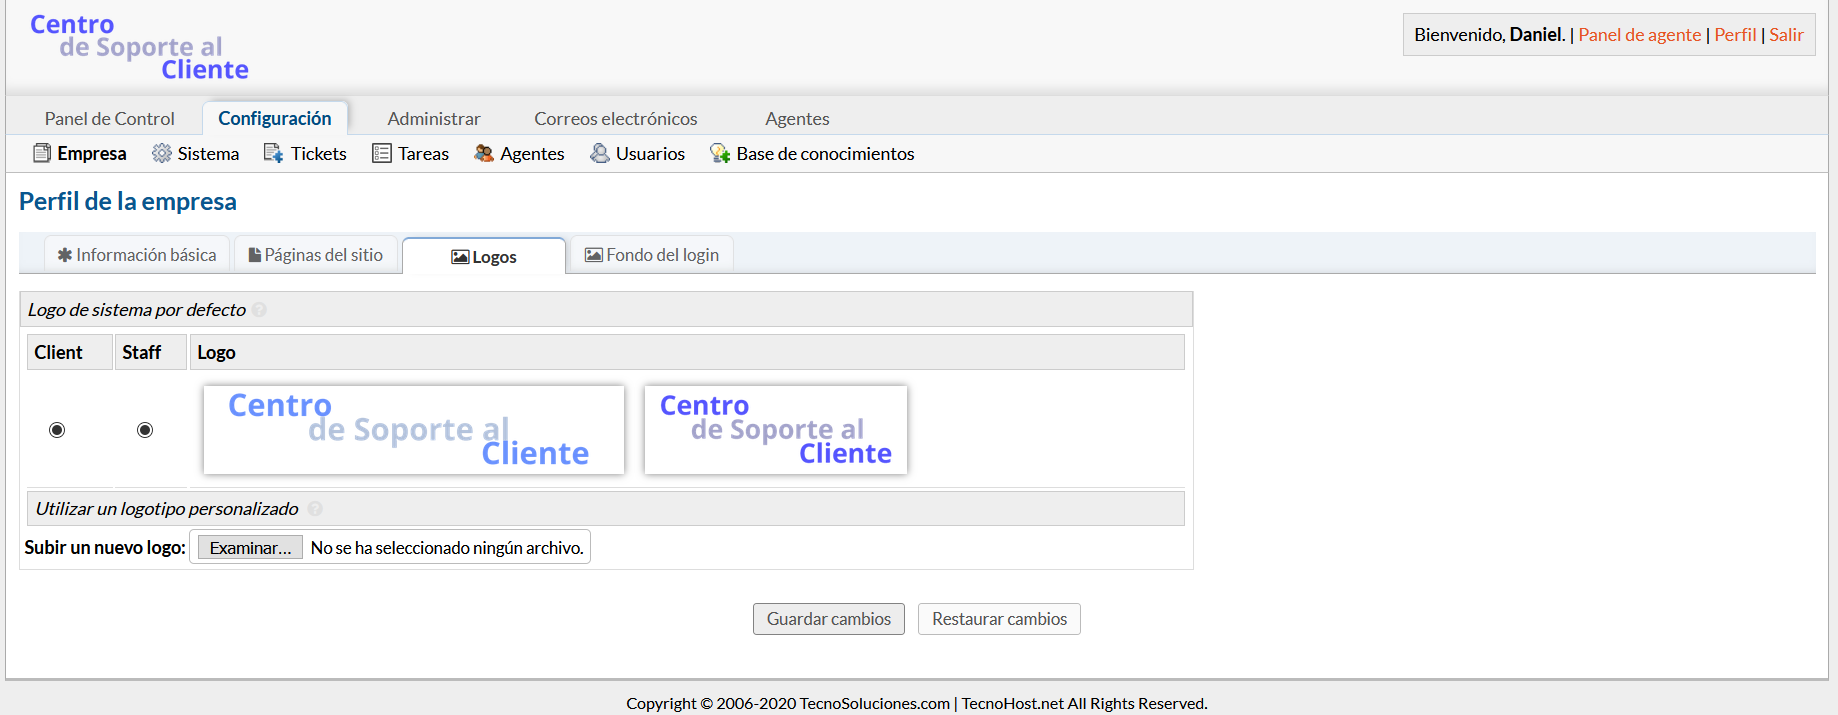Click the Agentes people icon
1838x715 pixels.
[x=484, y=153]
